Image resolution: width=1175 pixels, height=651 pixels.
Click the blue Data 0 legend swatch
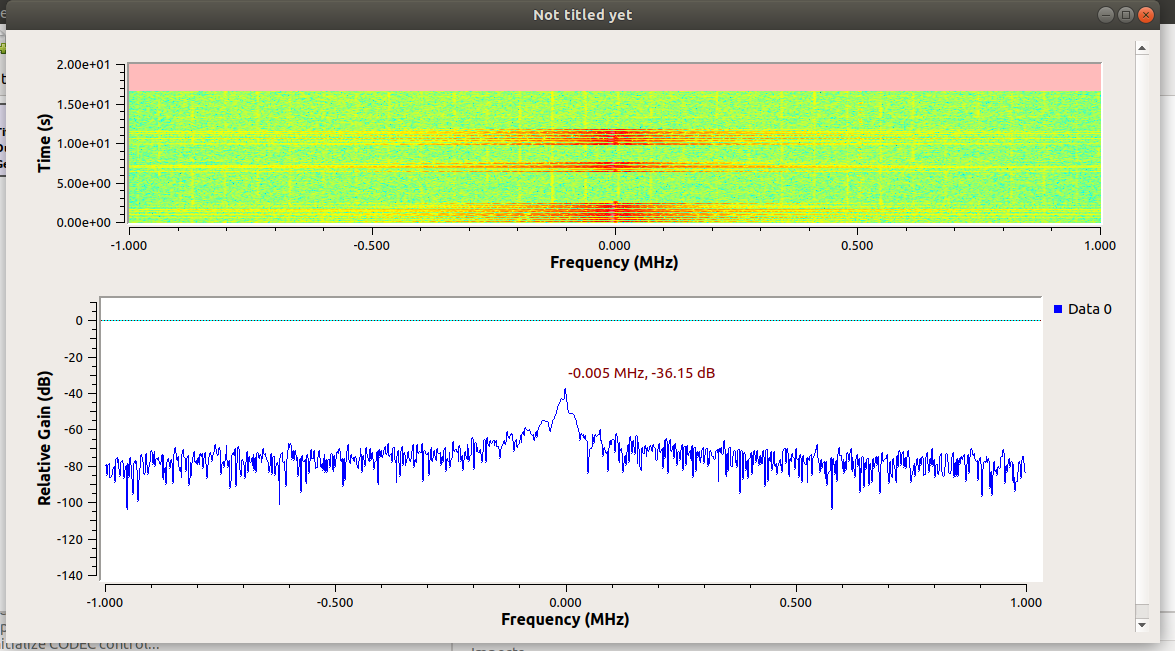1059,309
